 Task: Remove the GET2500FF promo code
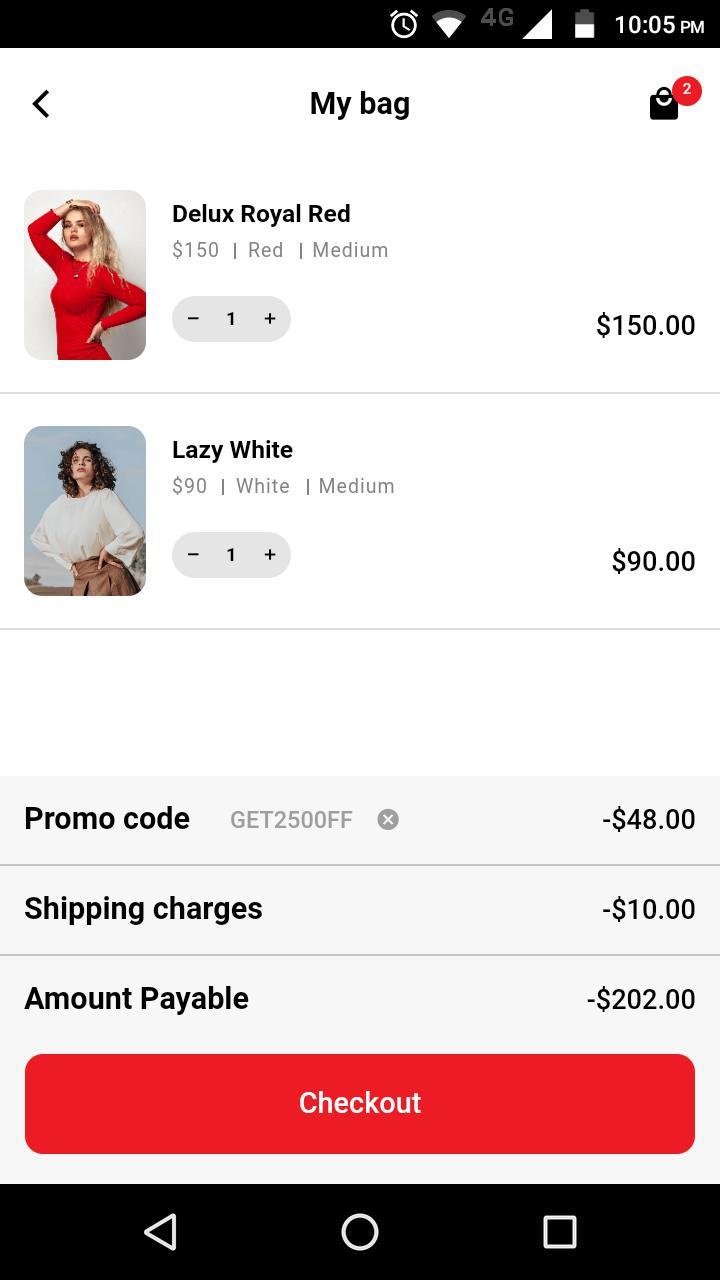[x=388, y=820]
